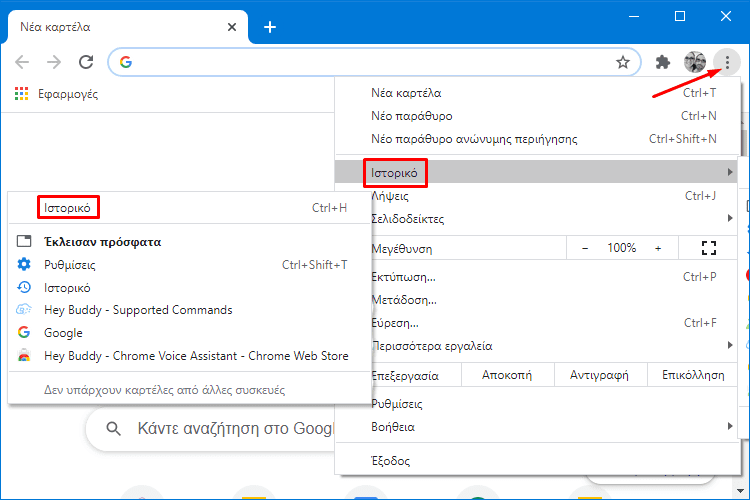Click the Αντιγραφή button

[599, 375]
